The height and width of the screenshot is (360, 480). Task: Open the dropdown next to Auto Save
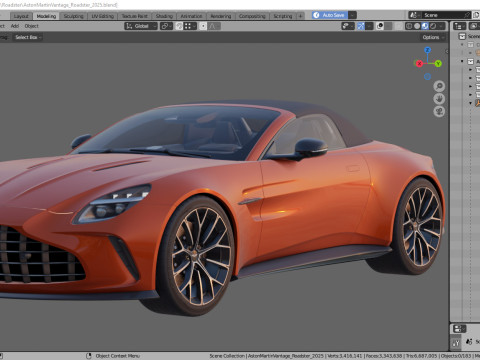tap(352, 15)
